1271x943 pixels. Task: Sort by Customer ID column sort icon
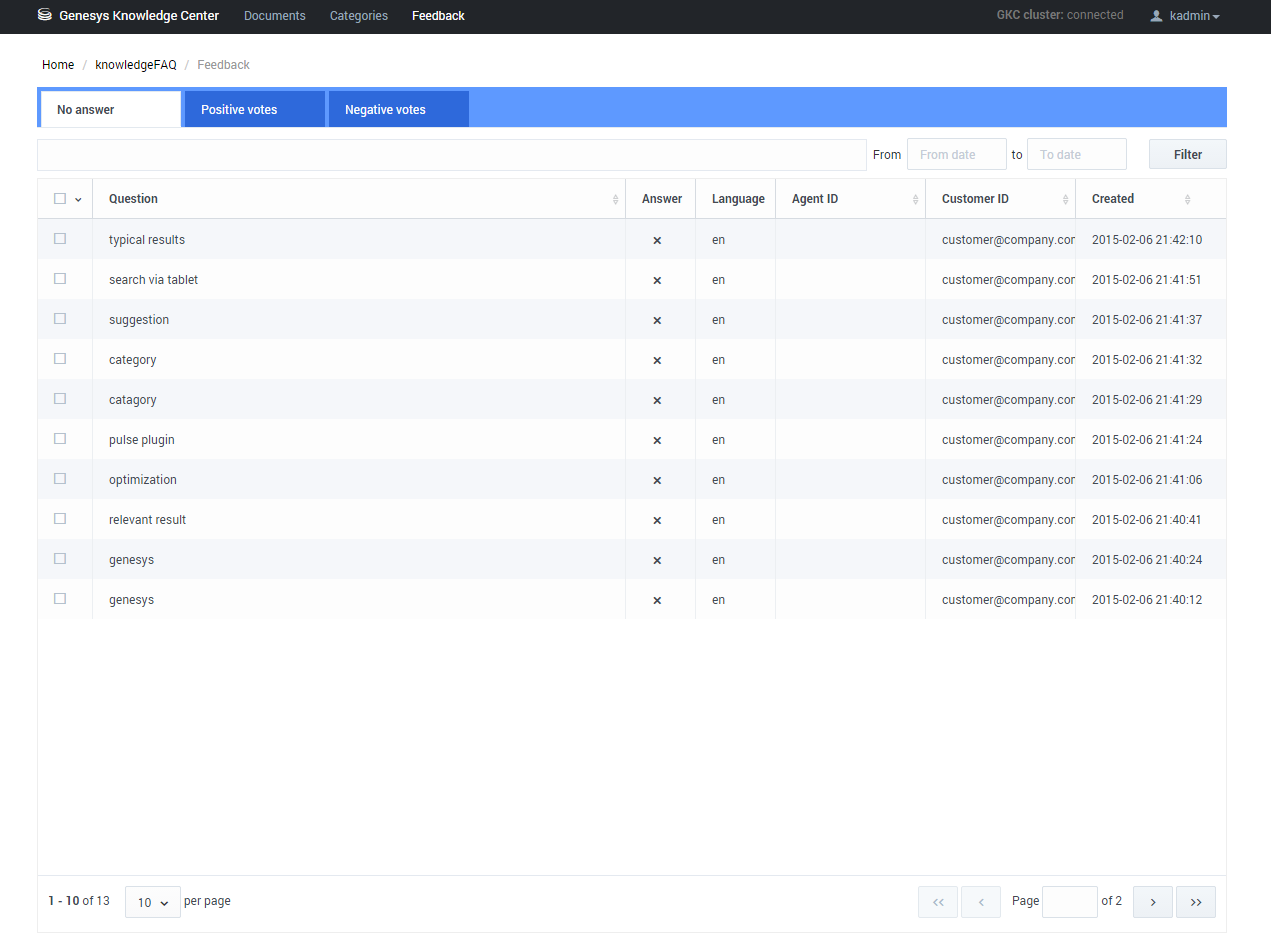(1065, 200)
